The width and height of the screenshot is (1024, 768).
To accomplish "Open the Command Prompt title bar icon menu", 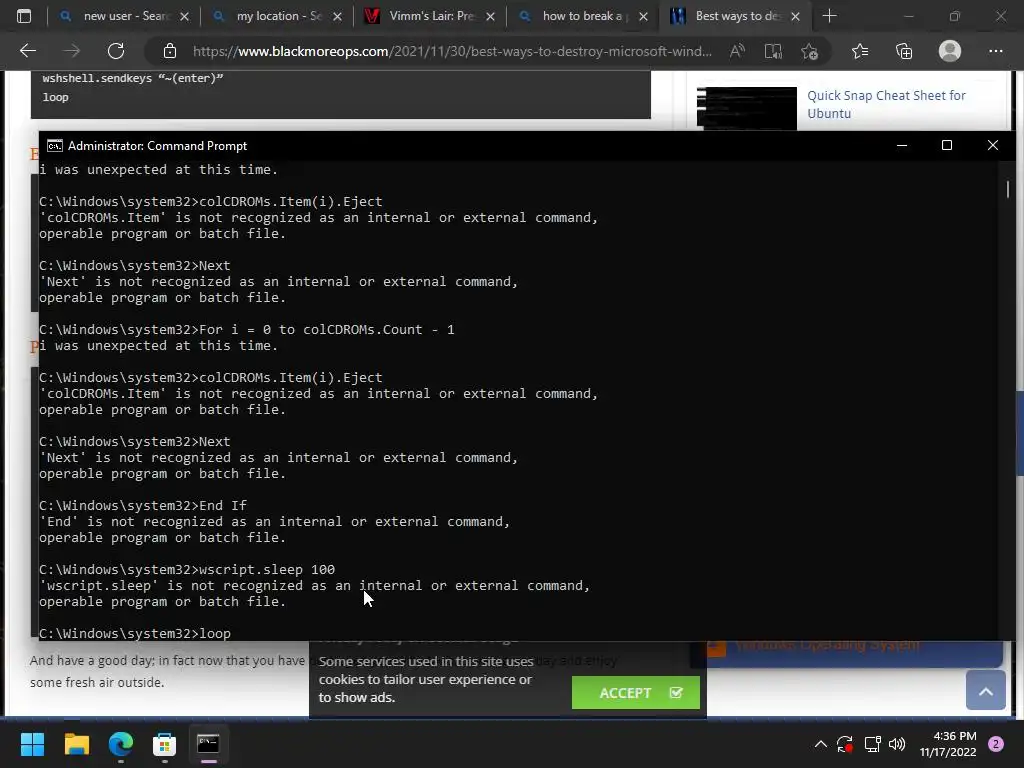I will pos(55,146).
